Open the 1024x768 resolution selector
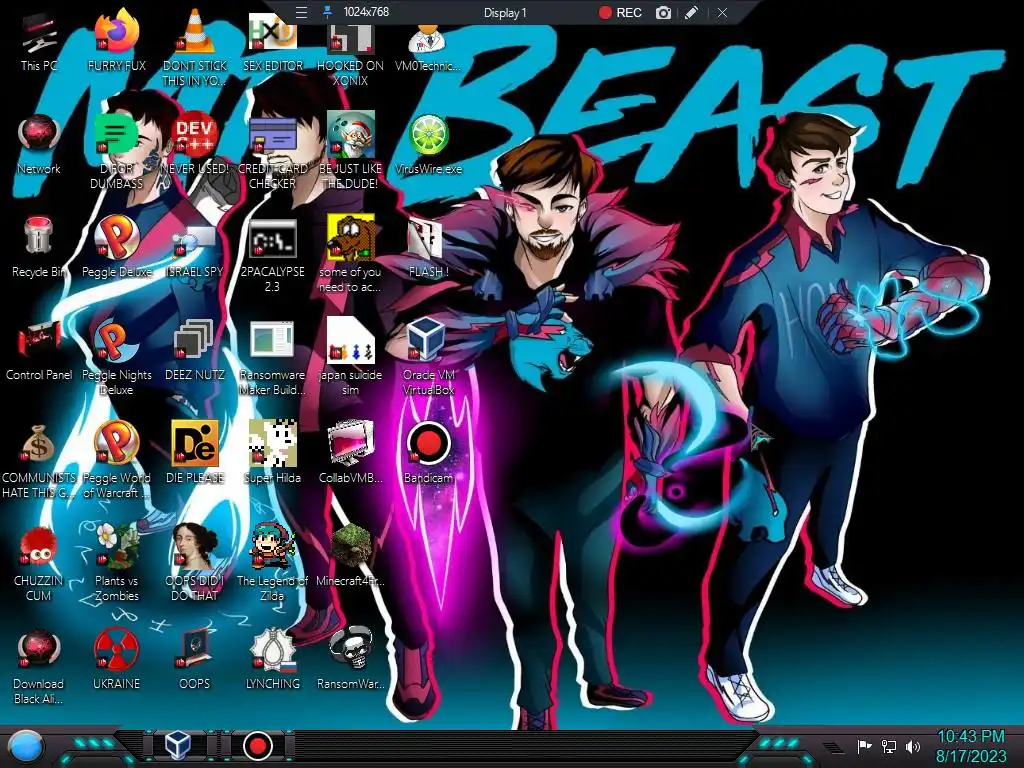1024x768 pixels. (366, 12)
